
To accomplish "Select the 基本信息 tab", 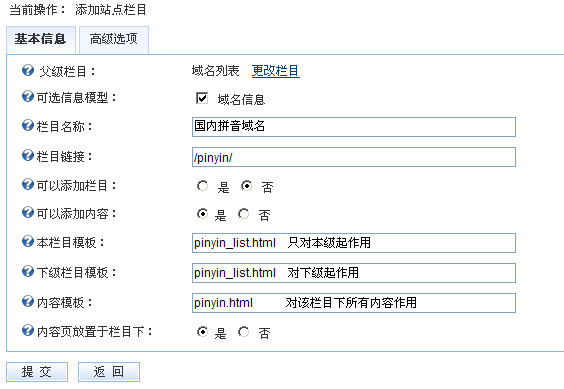I will 41,39.
